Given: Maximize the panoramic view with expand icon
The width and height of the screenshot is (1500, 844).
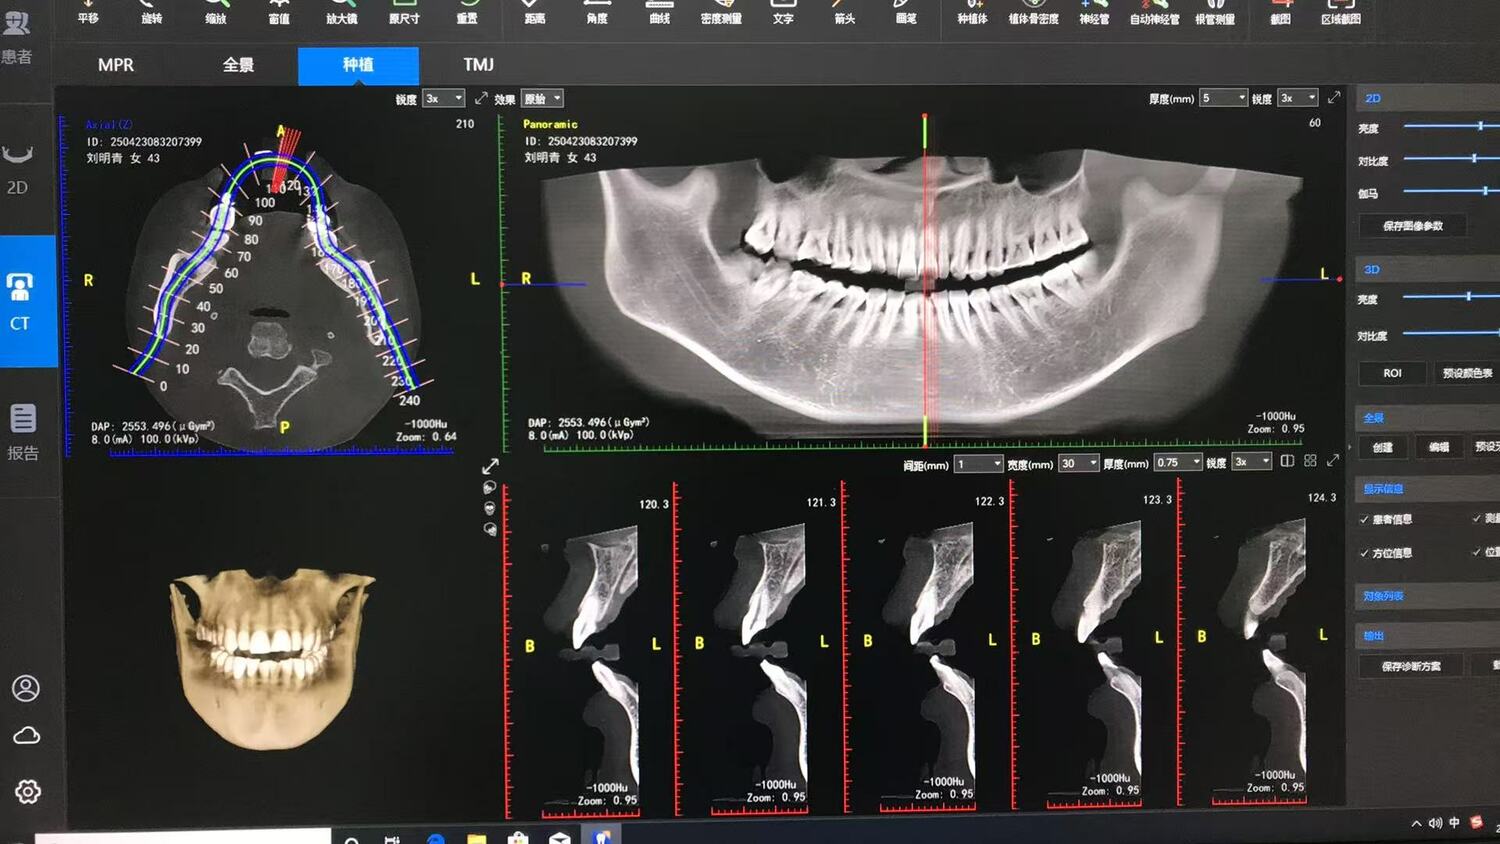Looking at the screenshot, I should [1333, 98].
